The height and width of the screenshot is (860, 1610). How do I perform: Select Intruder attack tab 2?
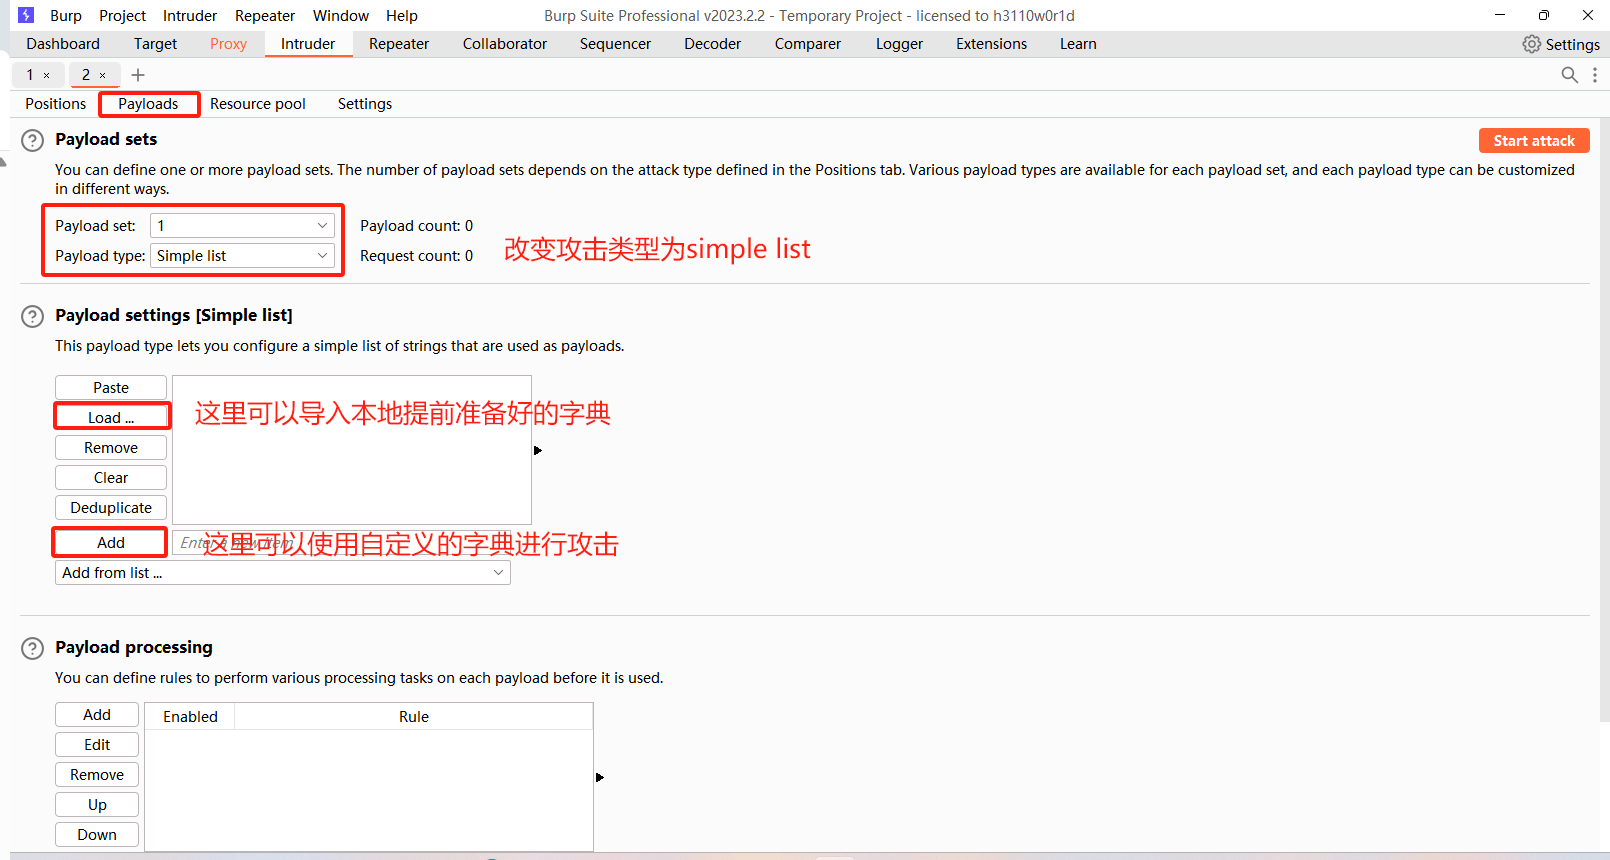pos(86,75)
